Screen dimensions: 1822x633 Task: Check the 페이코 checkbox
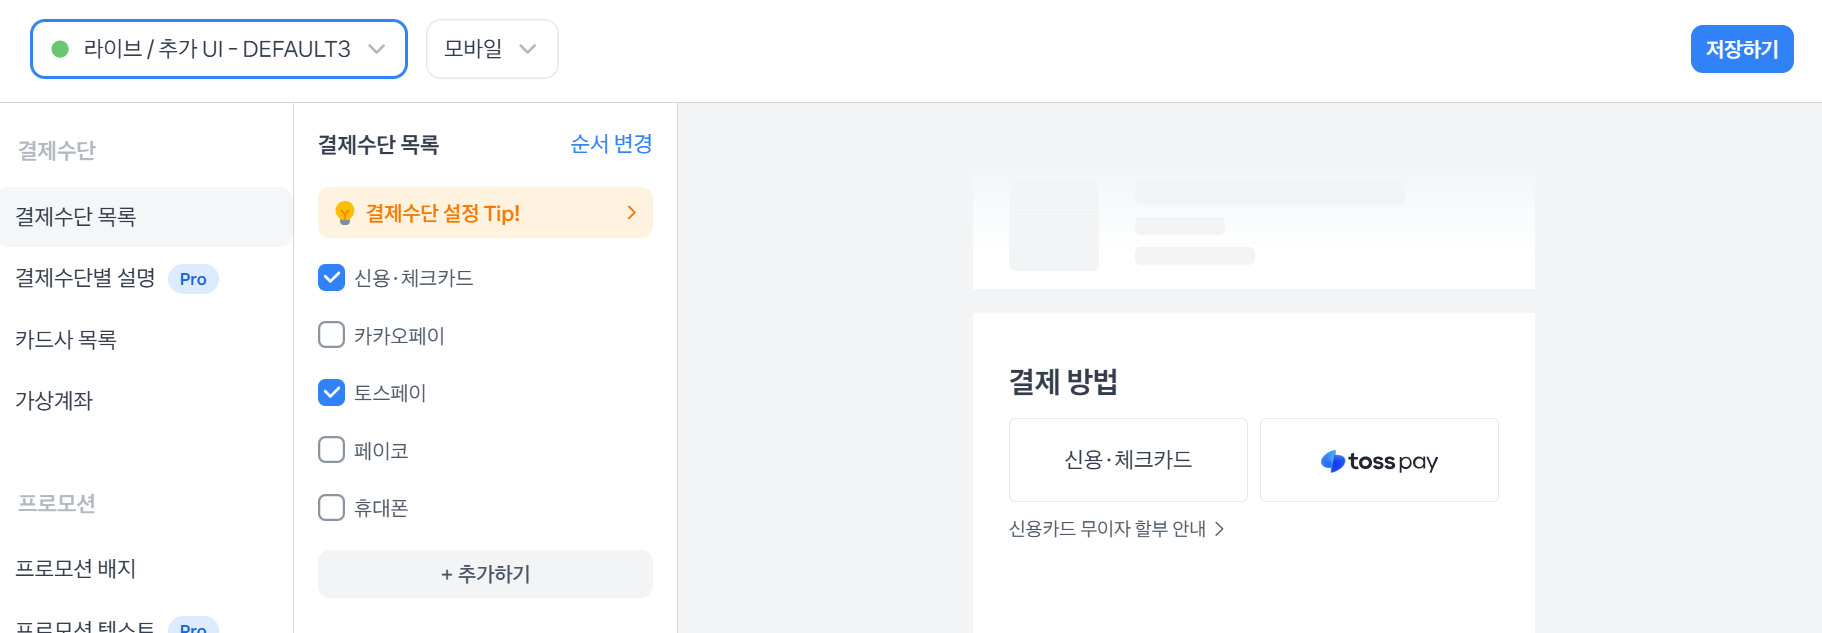point(331,450)
